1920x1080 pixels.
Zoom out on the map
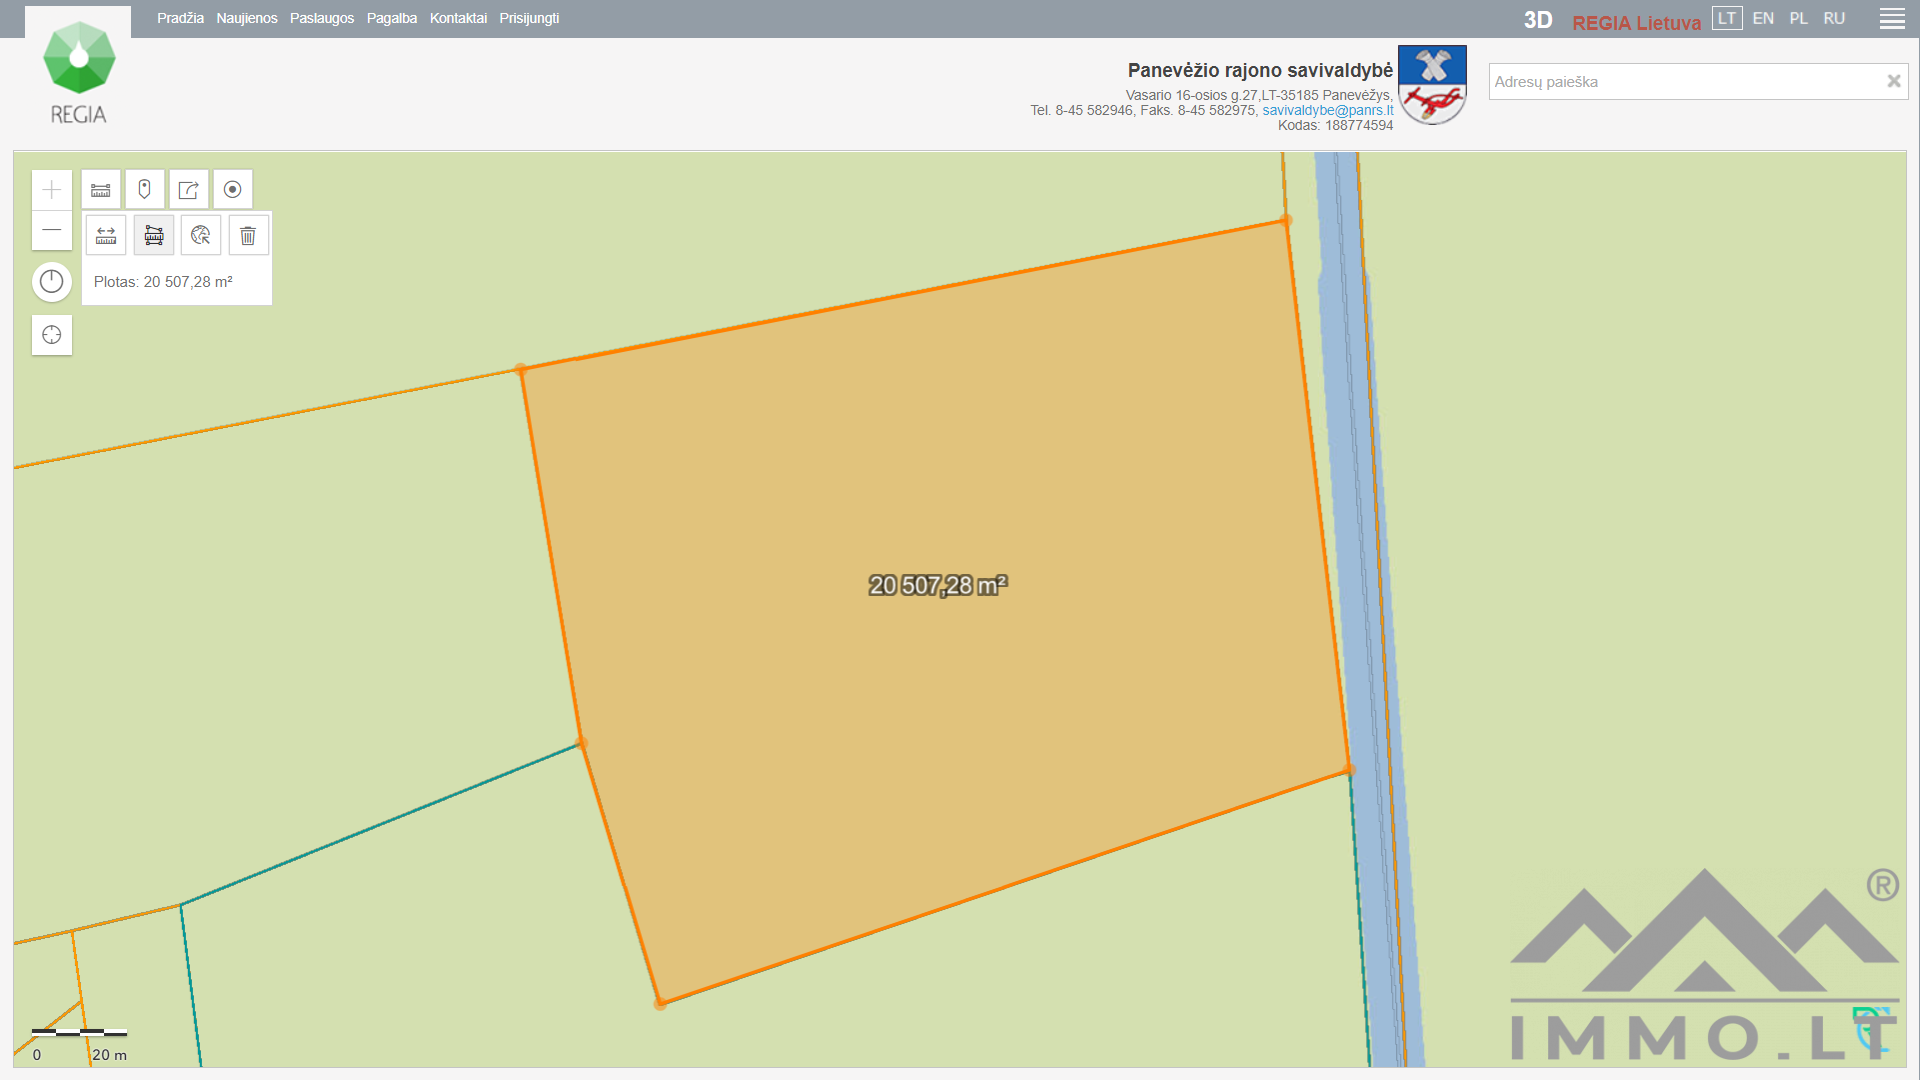[52, 230]
